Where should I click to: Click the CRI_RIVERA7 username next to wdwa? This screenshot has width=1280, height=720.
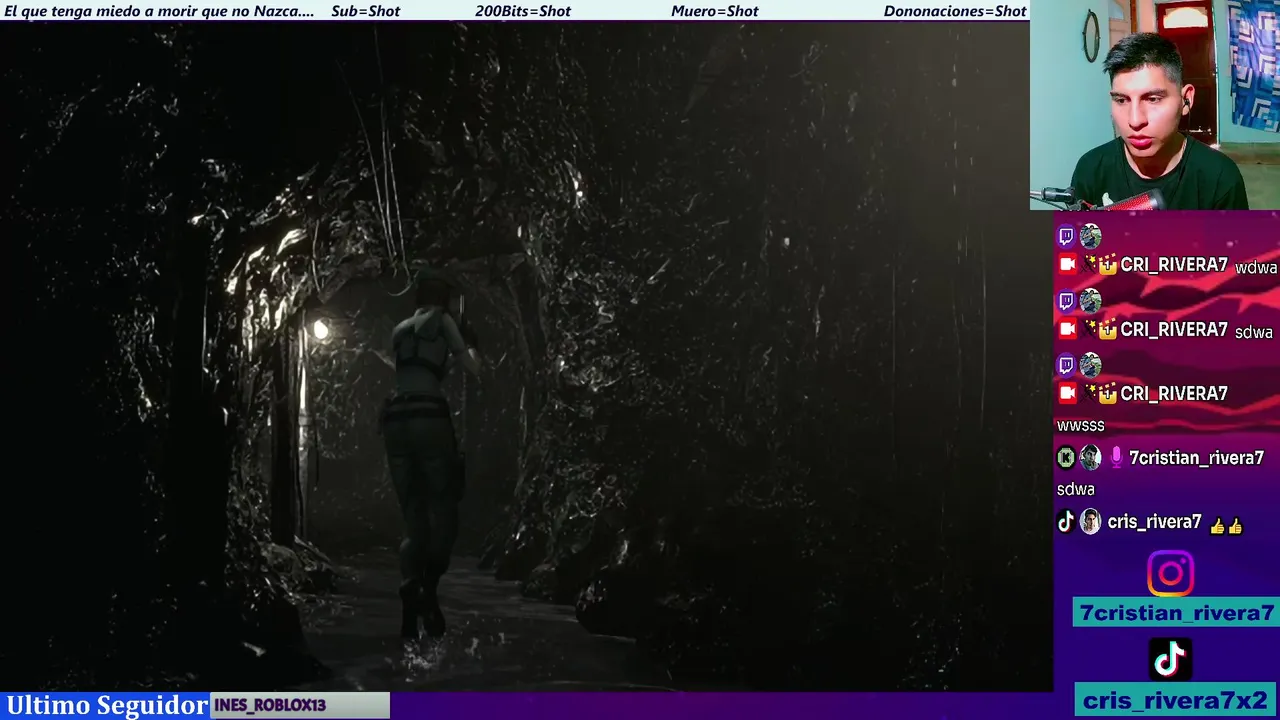tap(1174, 266)
